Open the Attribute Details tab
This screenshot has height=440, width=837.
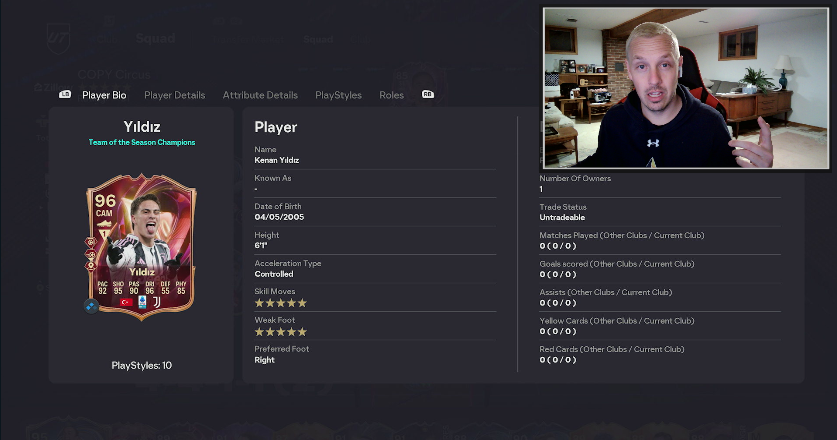[260, 95]
